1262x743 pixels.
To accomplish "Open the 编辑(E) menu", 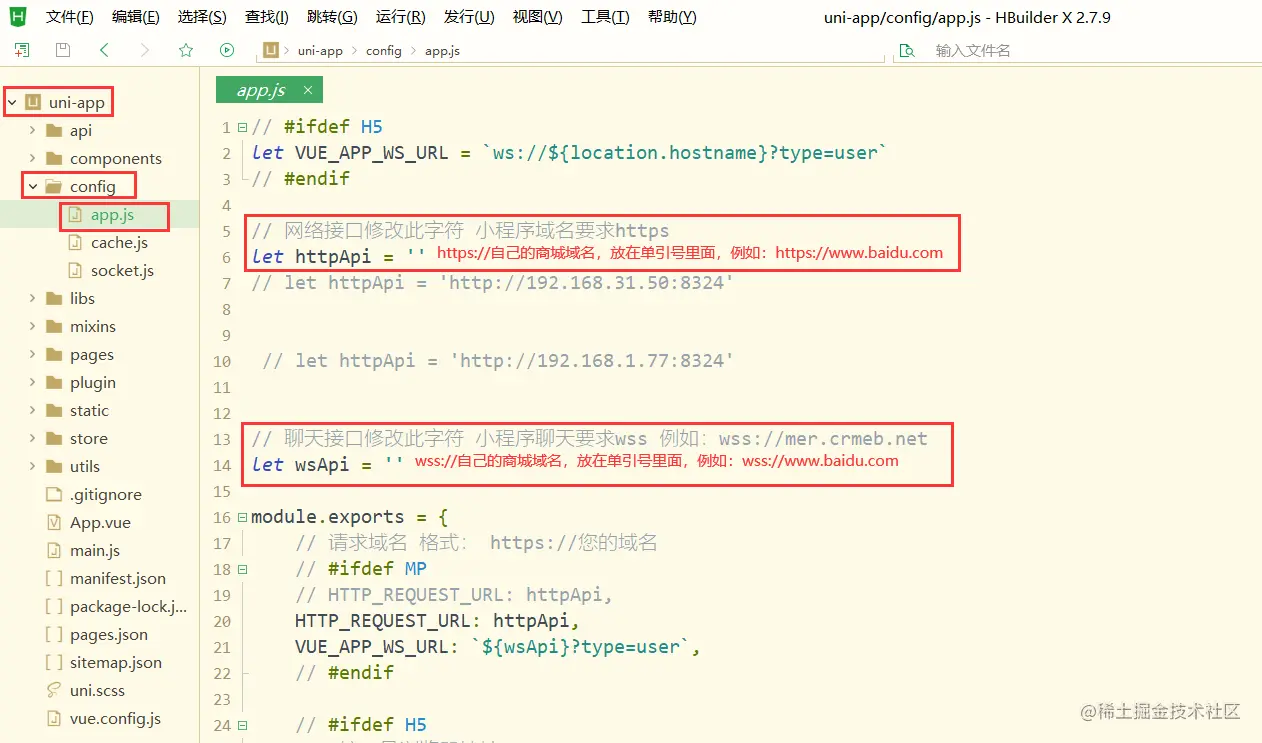I will (135, 17).
